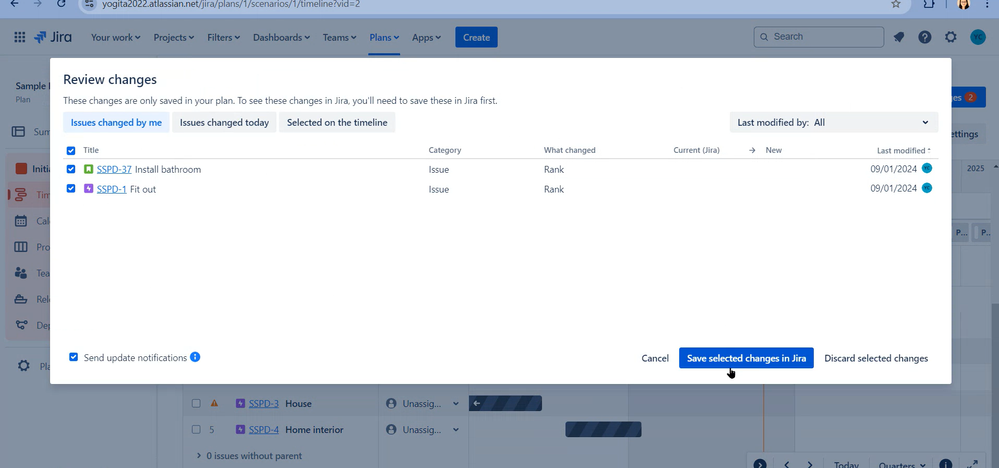Open the Dependencies icon in the sidebar
This screenshot has width=999, height=468.
[21, 325]
